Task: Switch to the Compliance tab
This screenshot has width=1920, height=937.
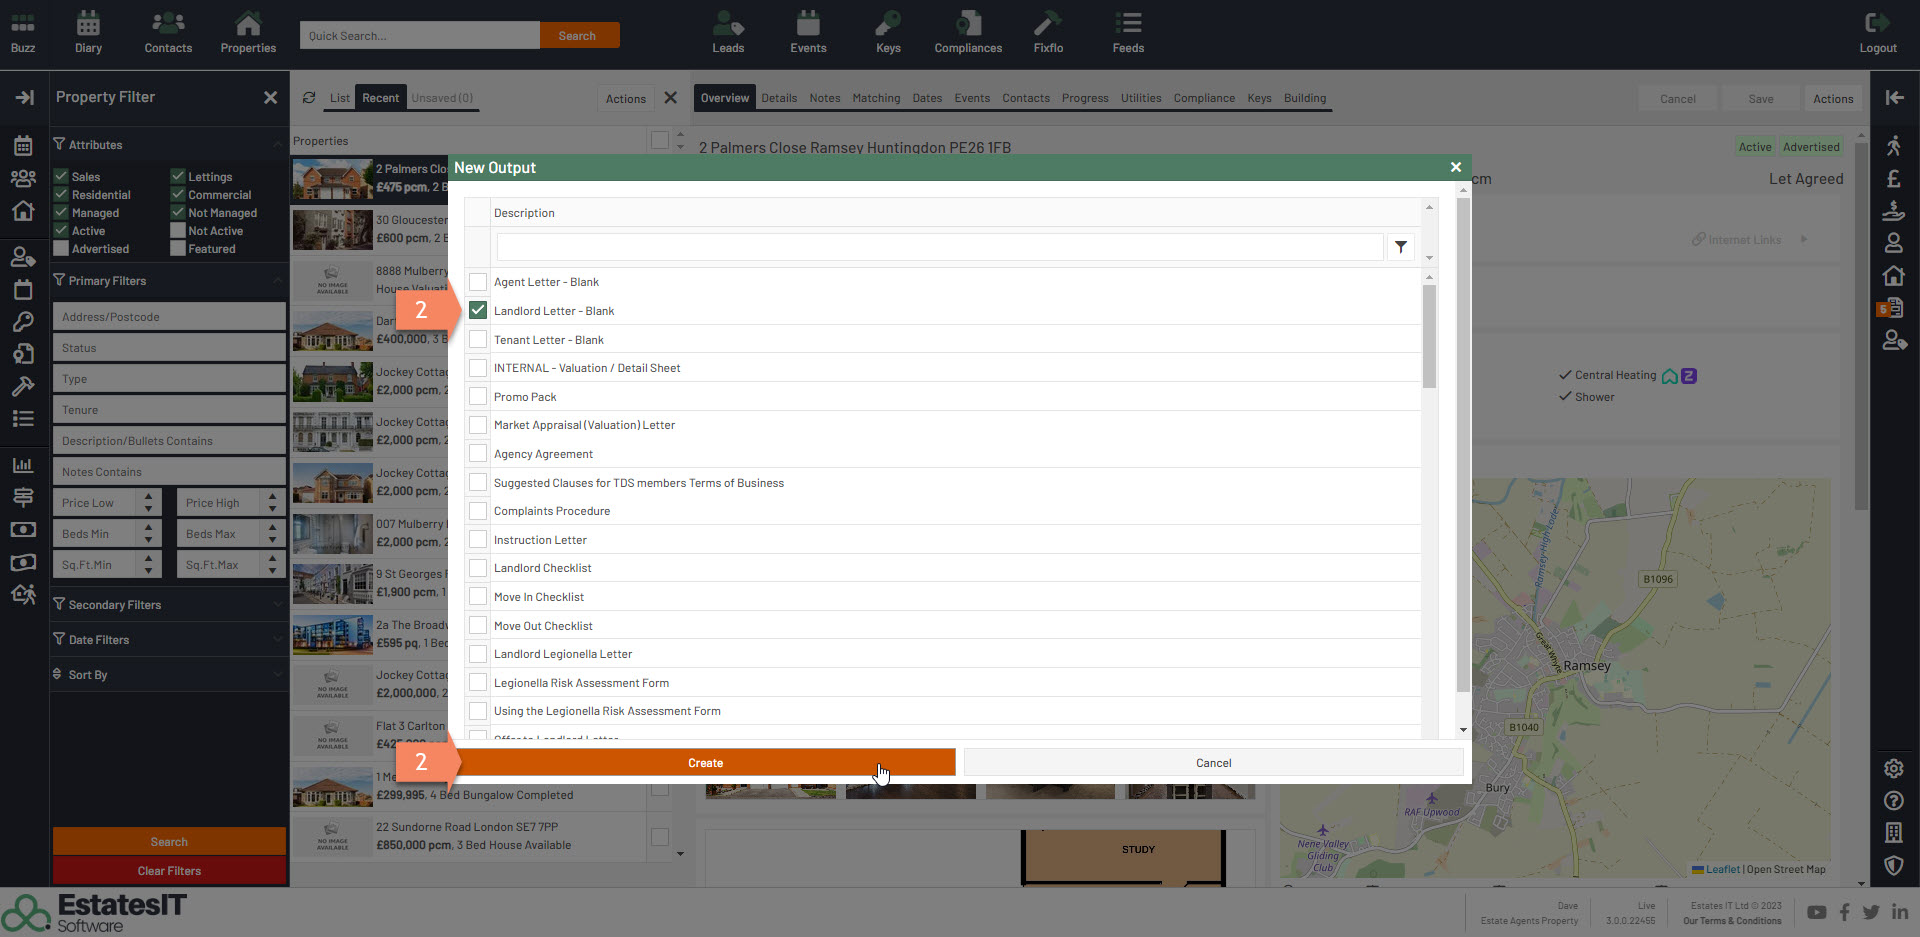Action: click(x=1204, y=98)
